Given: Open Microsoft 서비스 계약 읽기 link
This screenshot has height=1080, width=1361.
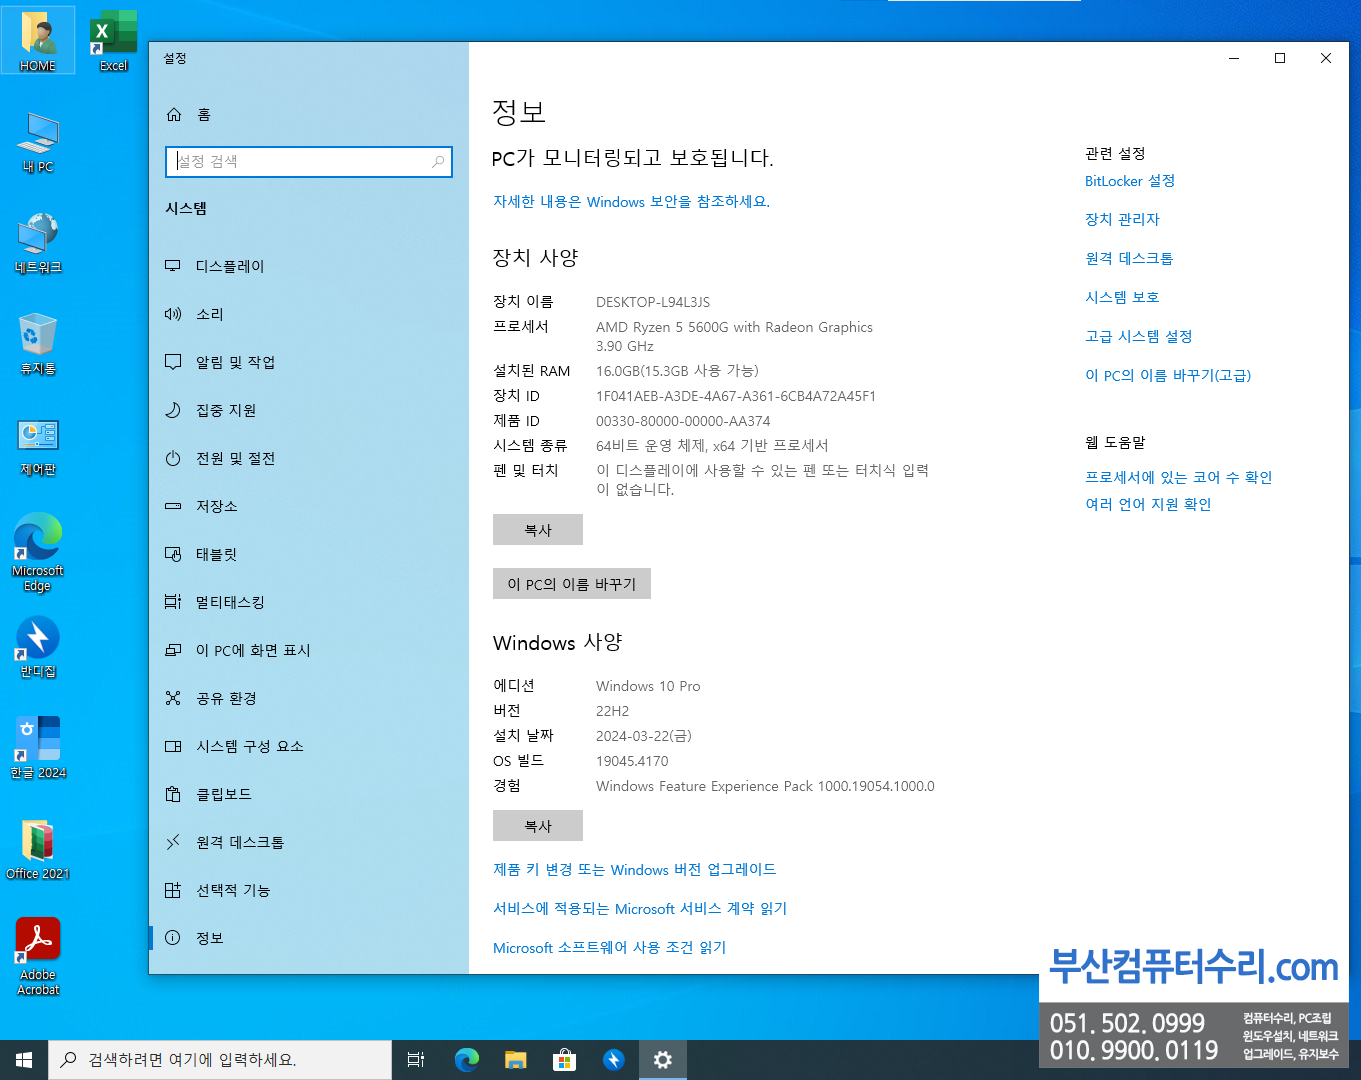Looking at the screenshot, I should tap(640, 908).
